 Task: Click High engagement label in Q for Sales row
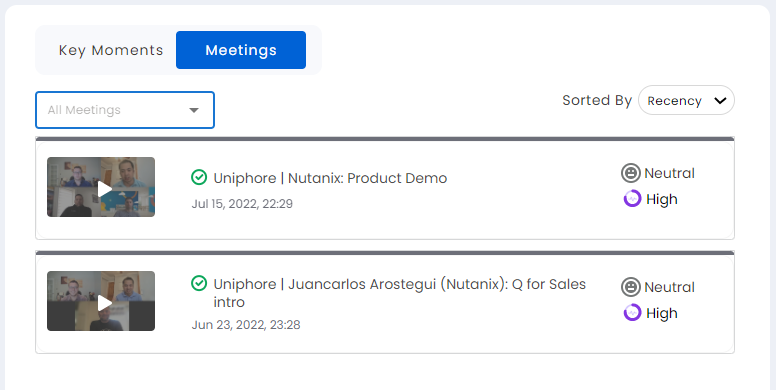(662, 313)
